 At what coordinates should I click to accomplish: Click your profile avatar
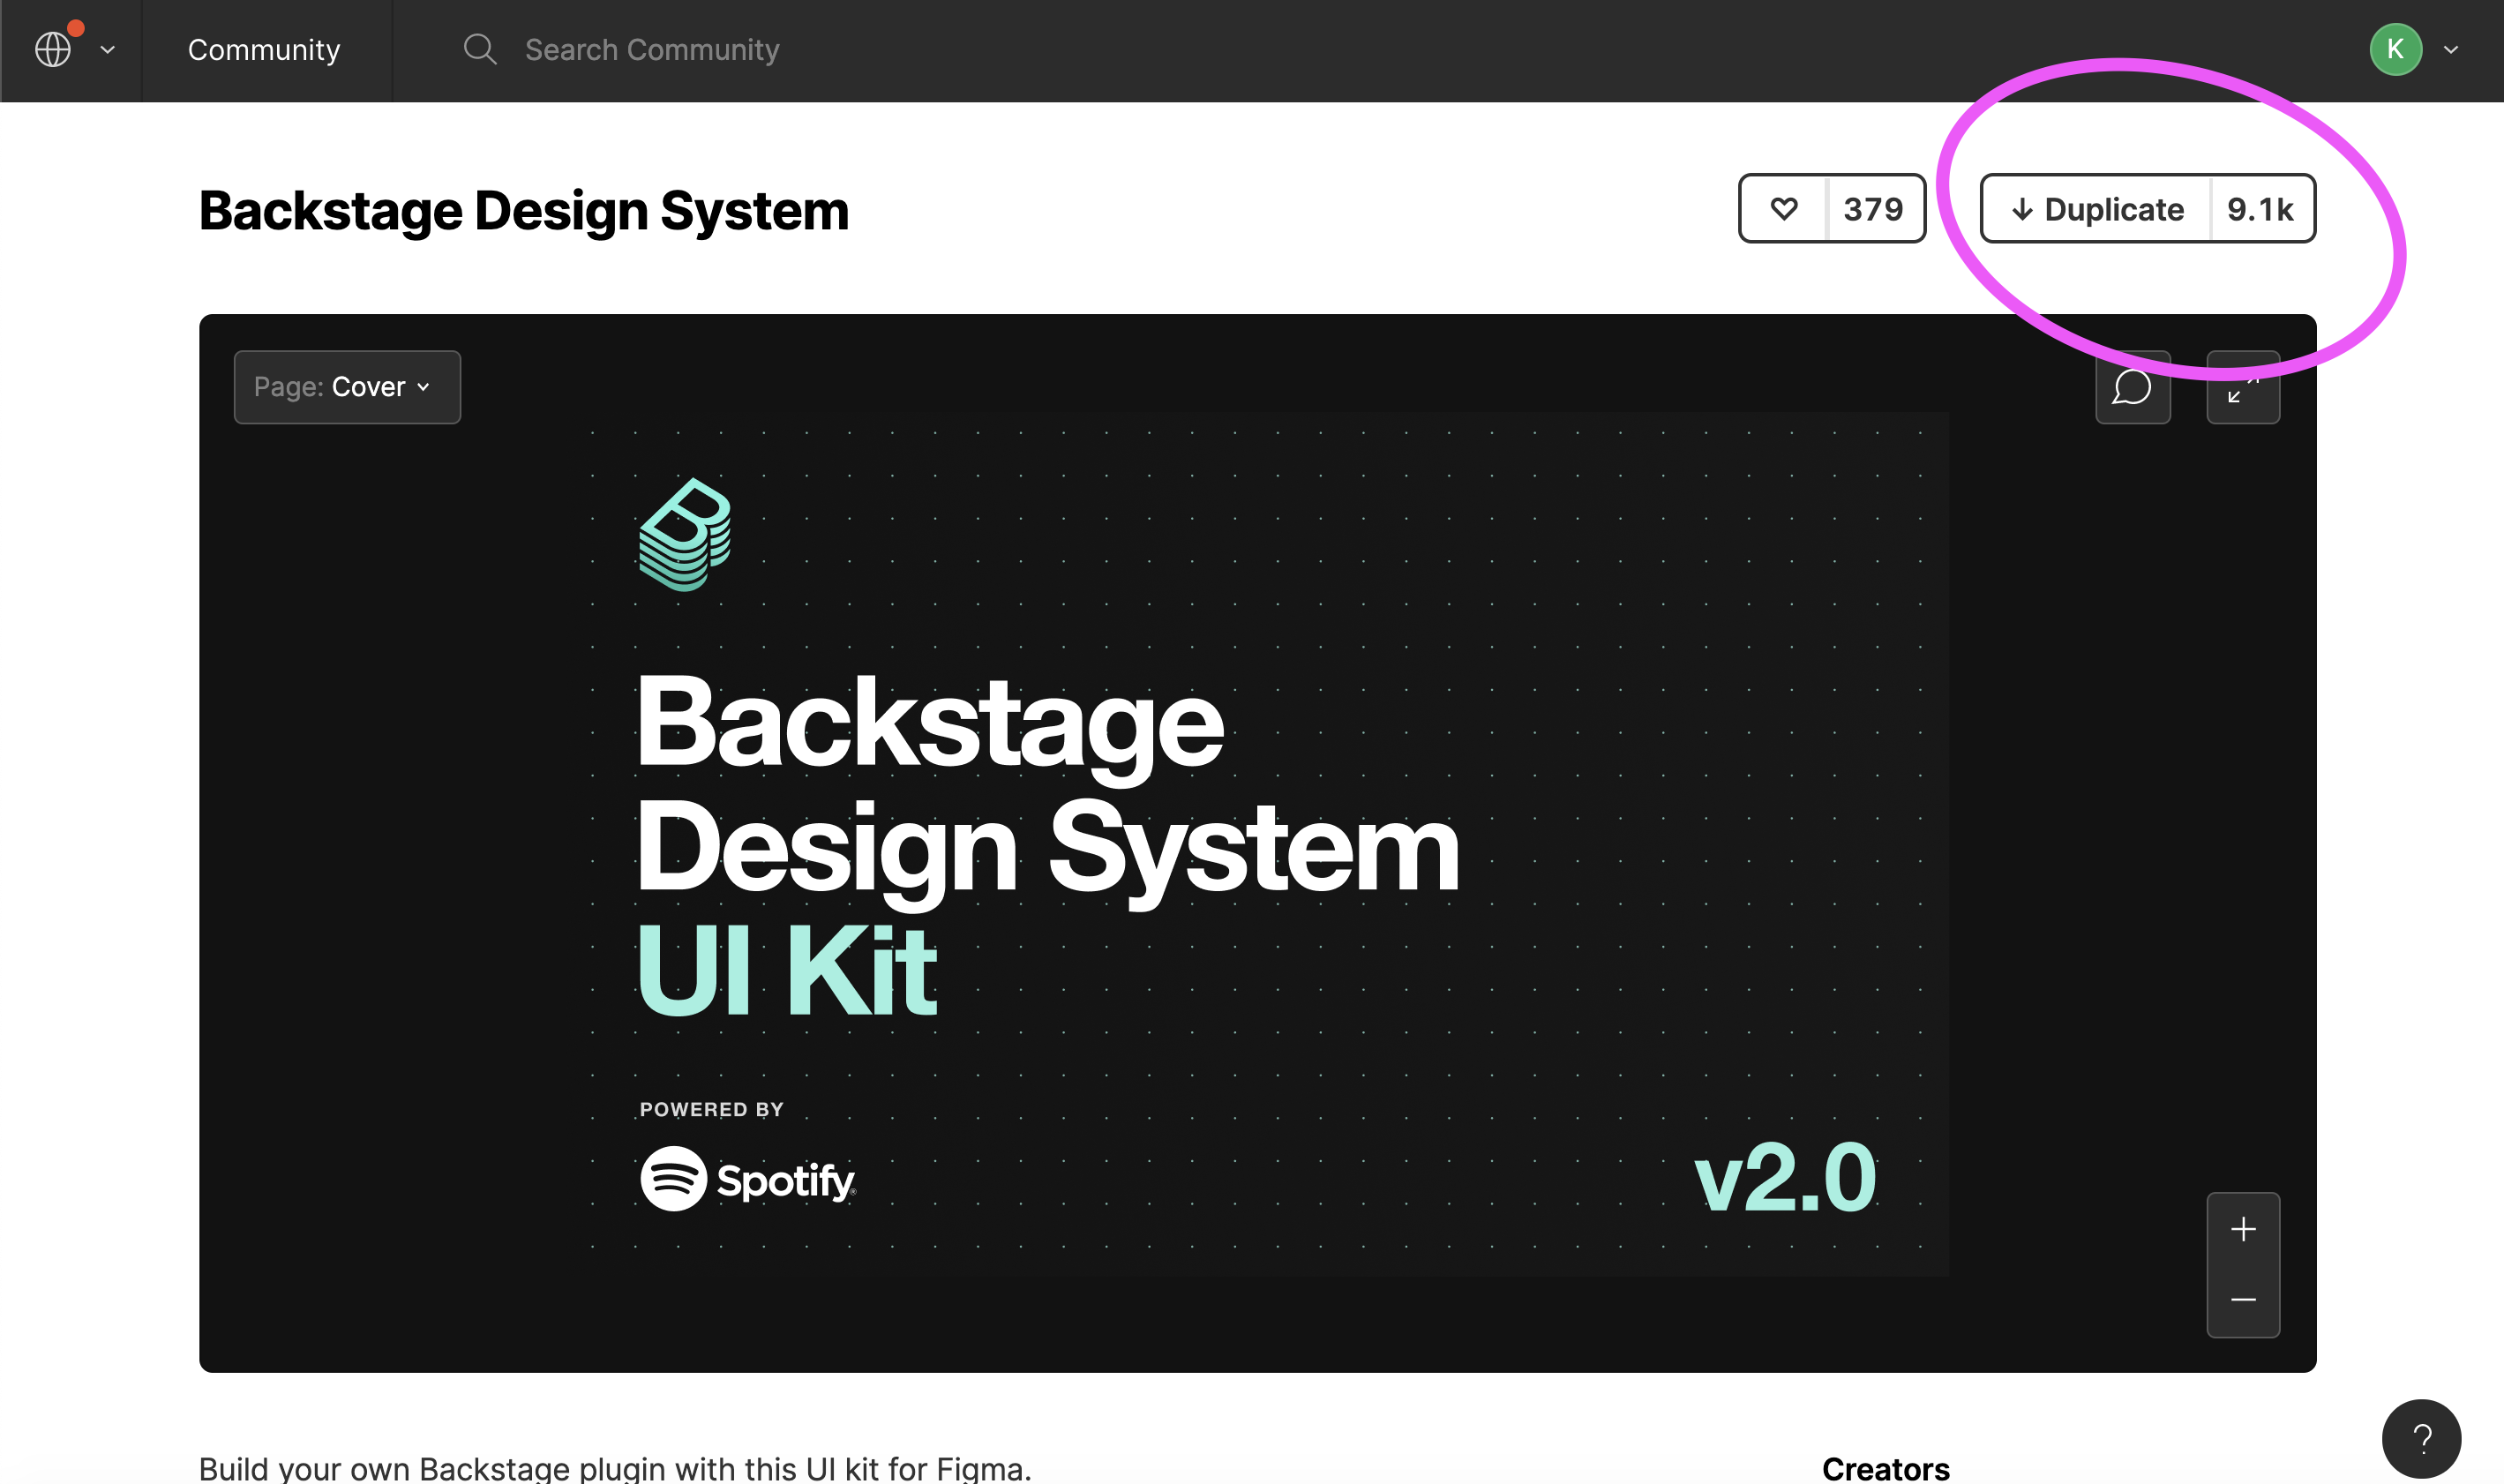point(2395,49)
